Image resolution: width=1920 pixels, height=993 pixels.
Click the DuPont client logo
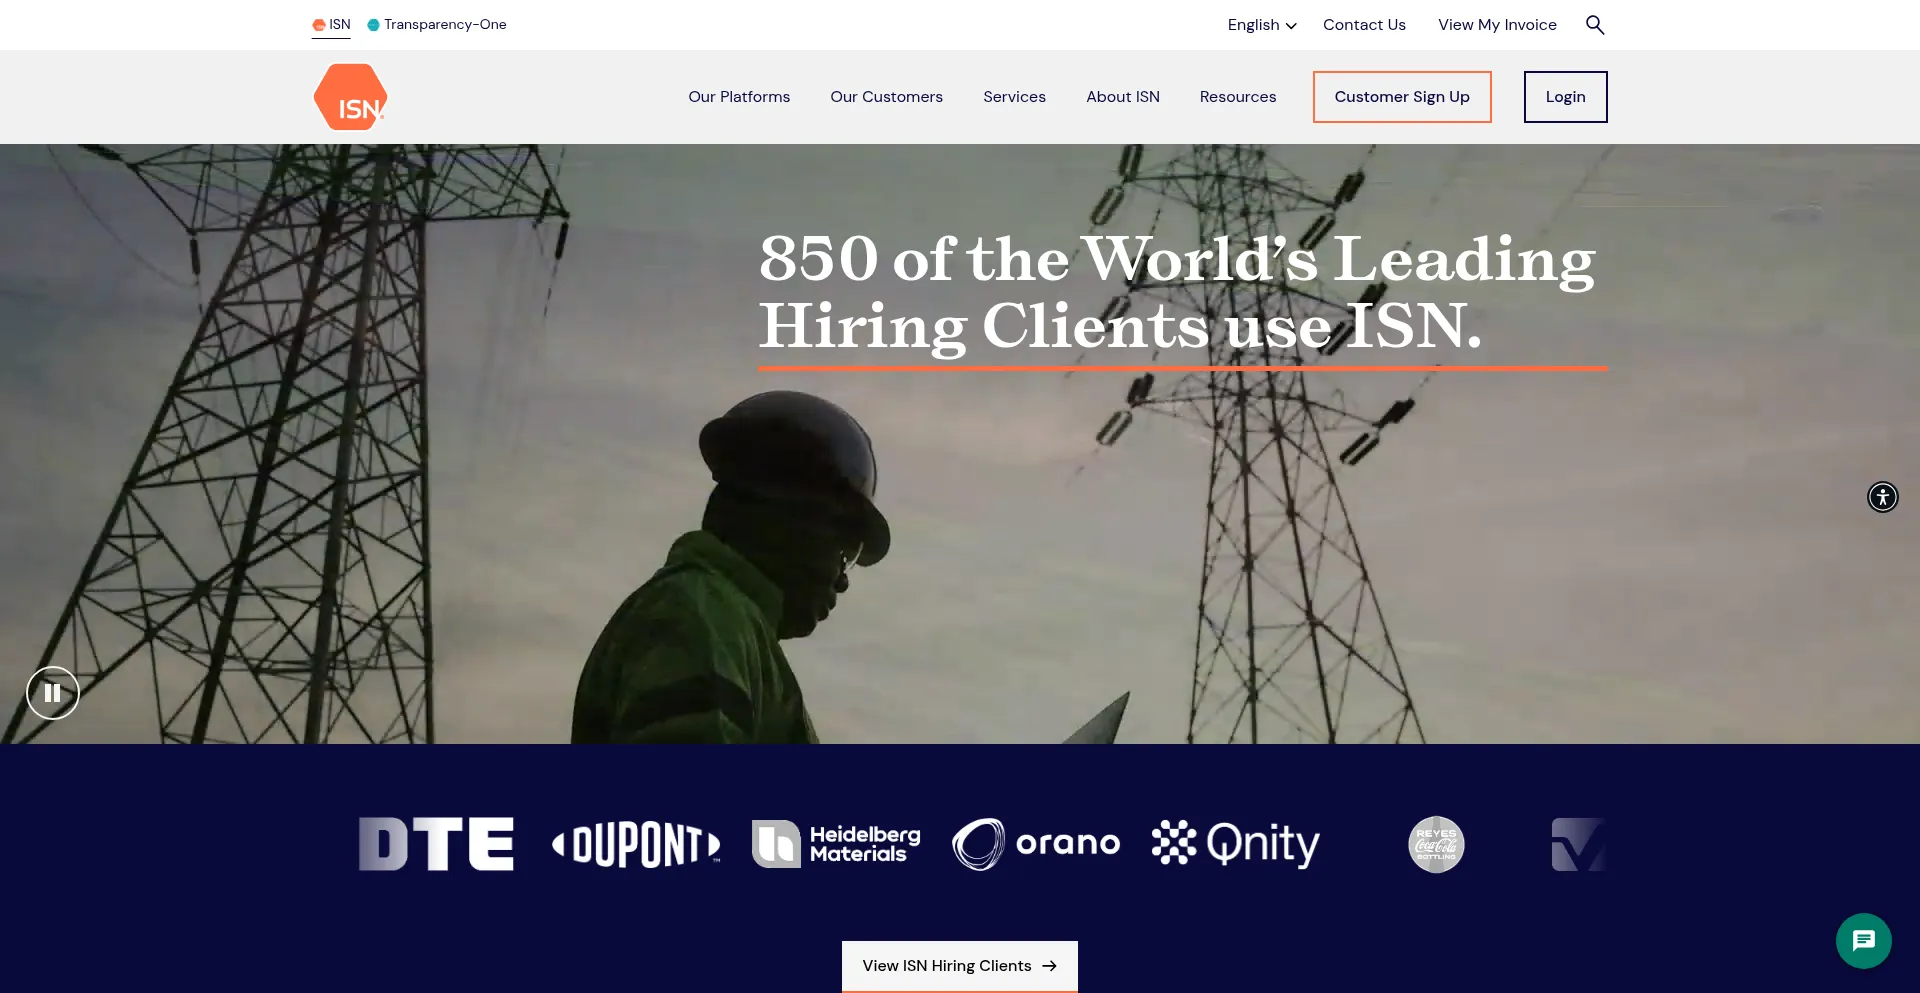click(x=636, y=845)
